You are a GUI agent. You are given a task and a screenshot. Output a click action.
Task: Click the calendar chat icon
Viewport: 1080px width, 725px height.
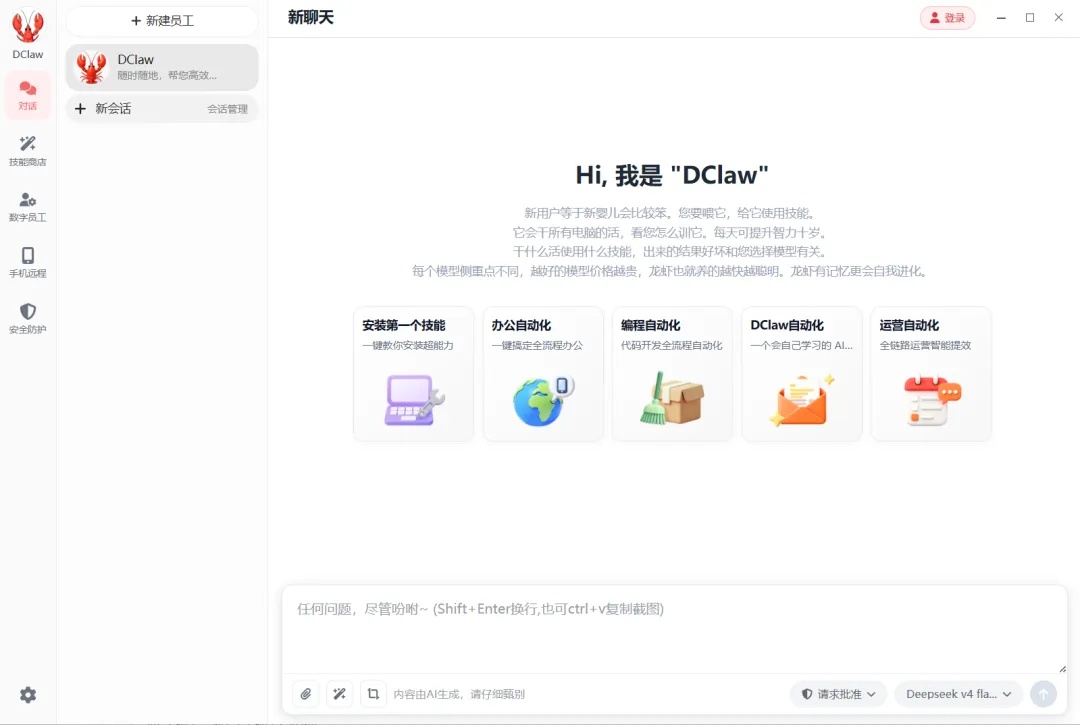pyautogui.click(x=931, y=400)
